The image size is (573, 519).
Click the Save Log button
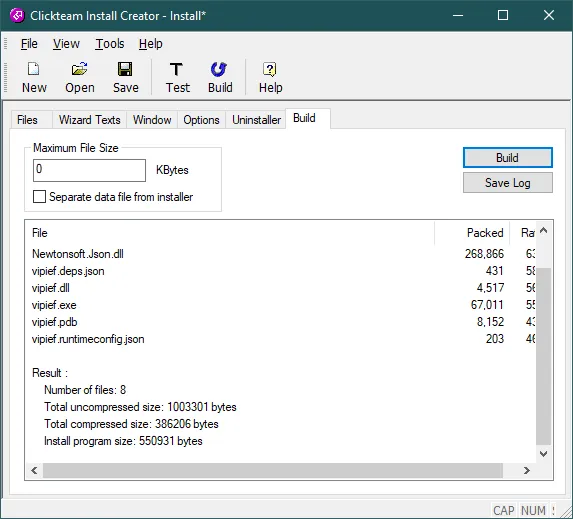coord(508,183)
